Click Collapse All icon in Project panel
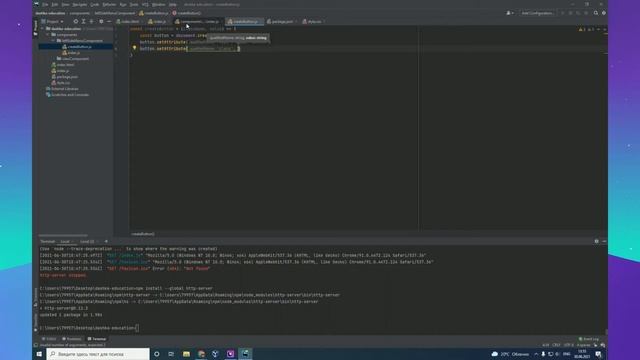The width and height of the screenshot is (640, 360). point(91,22)
